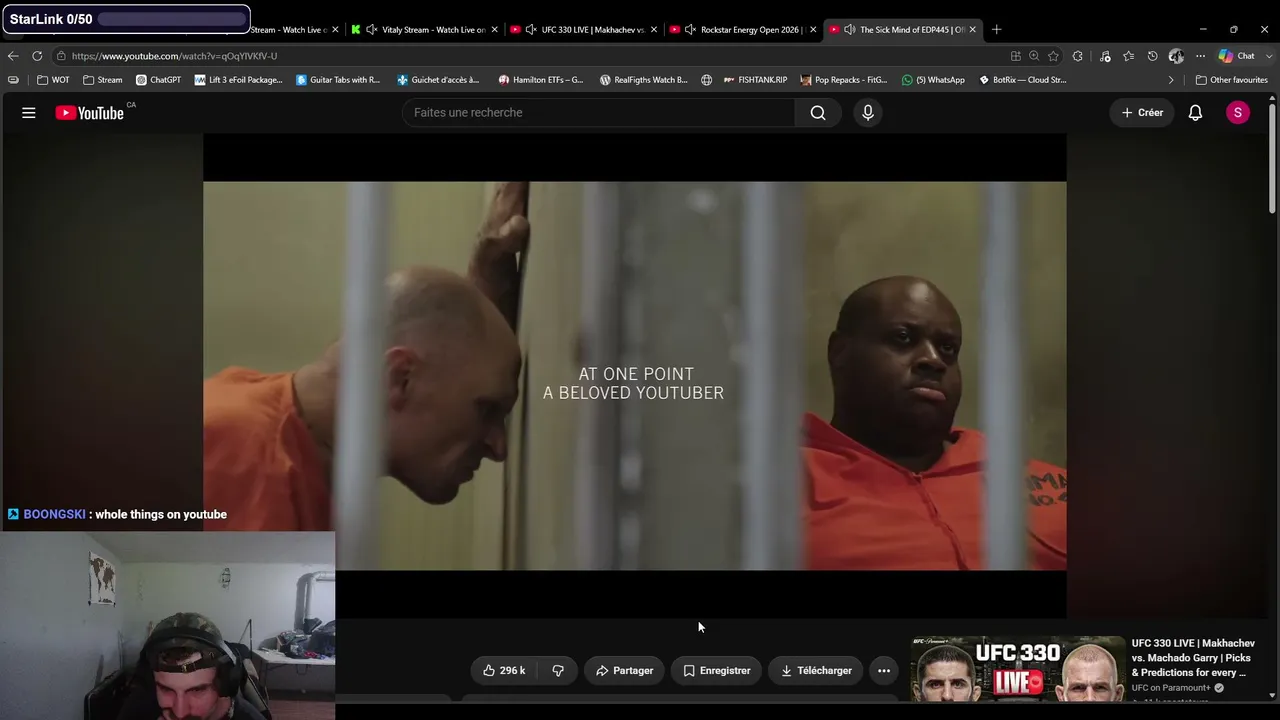Click the search magnifier button

[818, 113]
